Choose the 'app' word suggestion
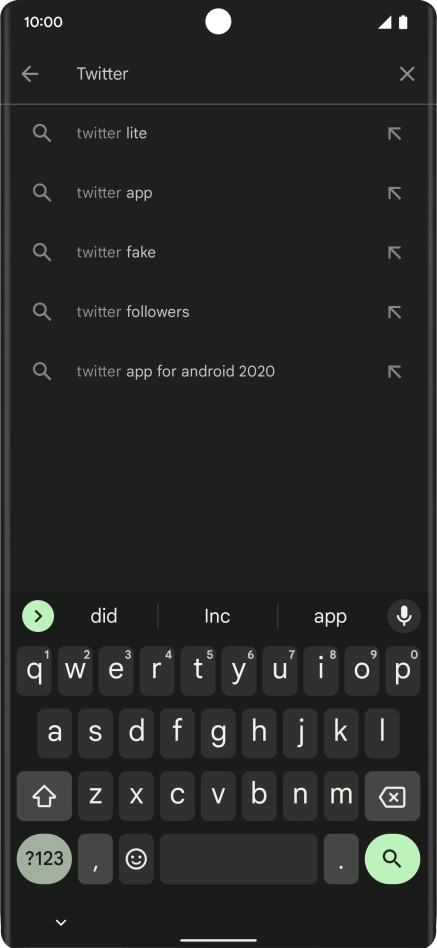This screenshot has width=437, height=948. (330, 616)
